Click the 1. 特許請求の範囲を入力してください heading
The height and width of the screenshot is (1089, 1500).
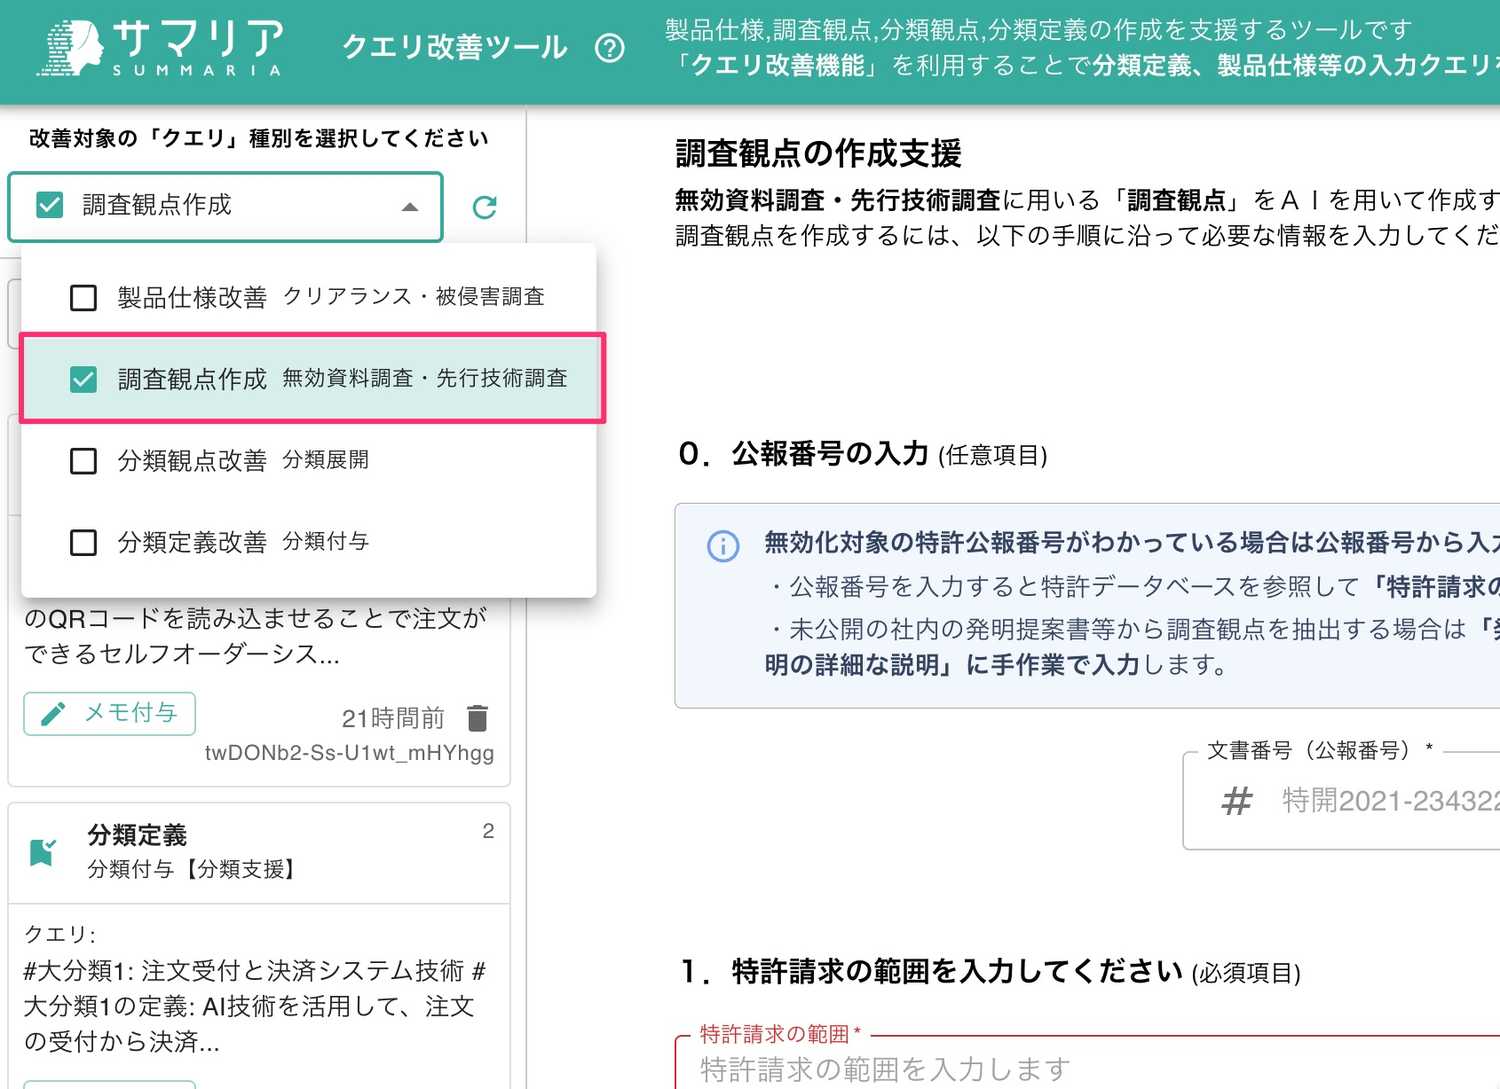[x=990, y=971]
